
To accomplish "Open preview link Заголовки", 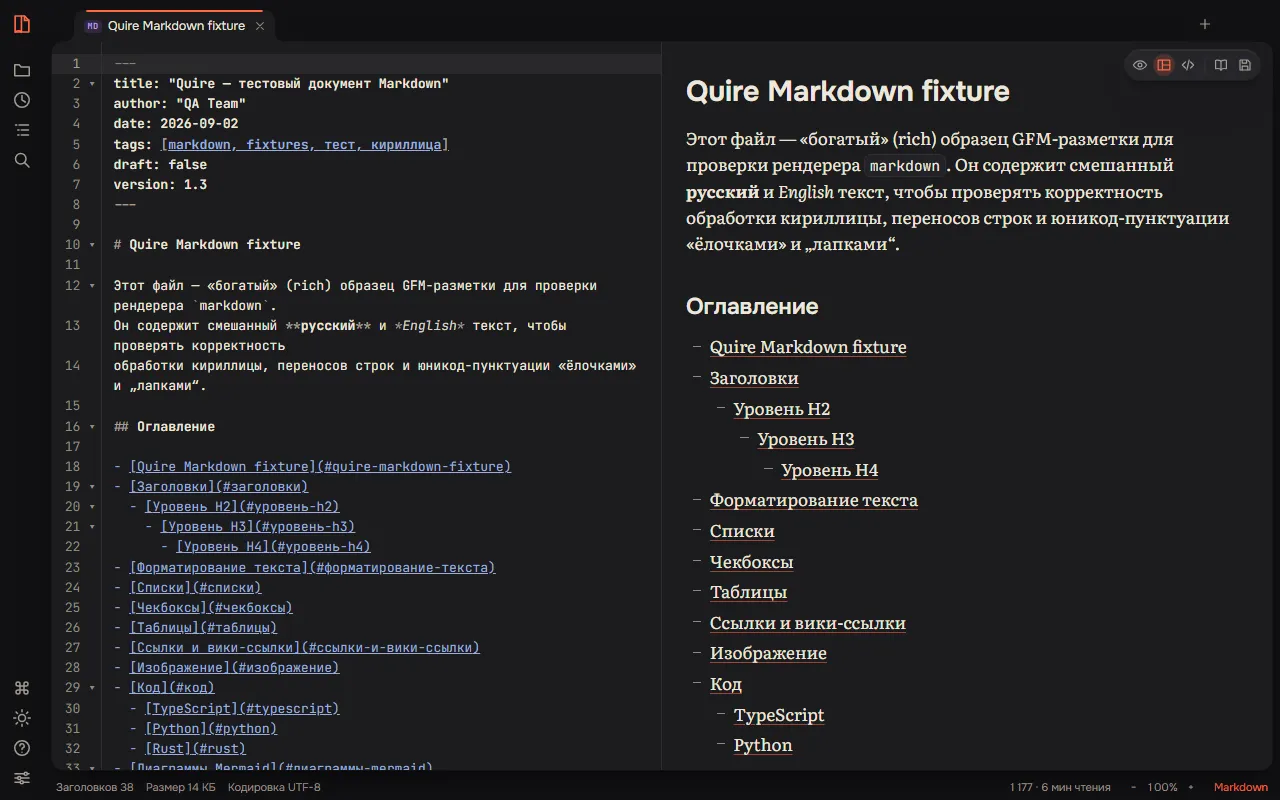I will point(754,378).
